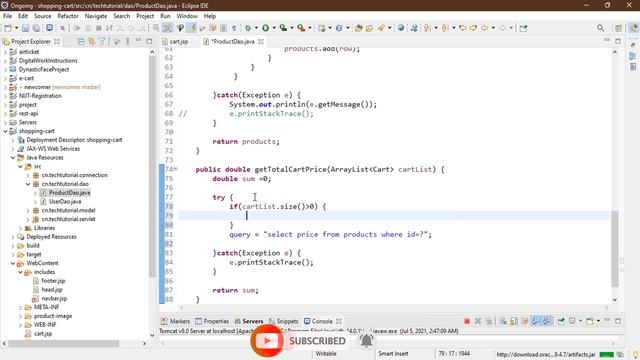Click the green Run button icon
640x360 pixels.
265,28
